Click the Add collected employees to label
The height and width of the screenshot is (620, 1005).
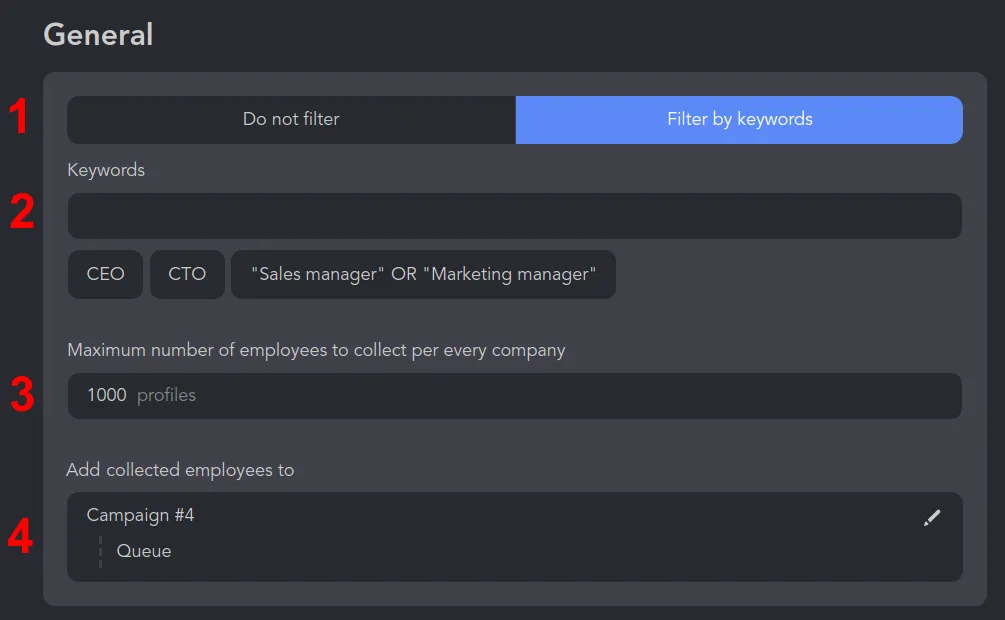(x=180, y=470)
